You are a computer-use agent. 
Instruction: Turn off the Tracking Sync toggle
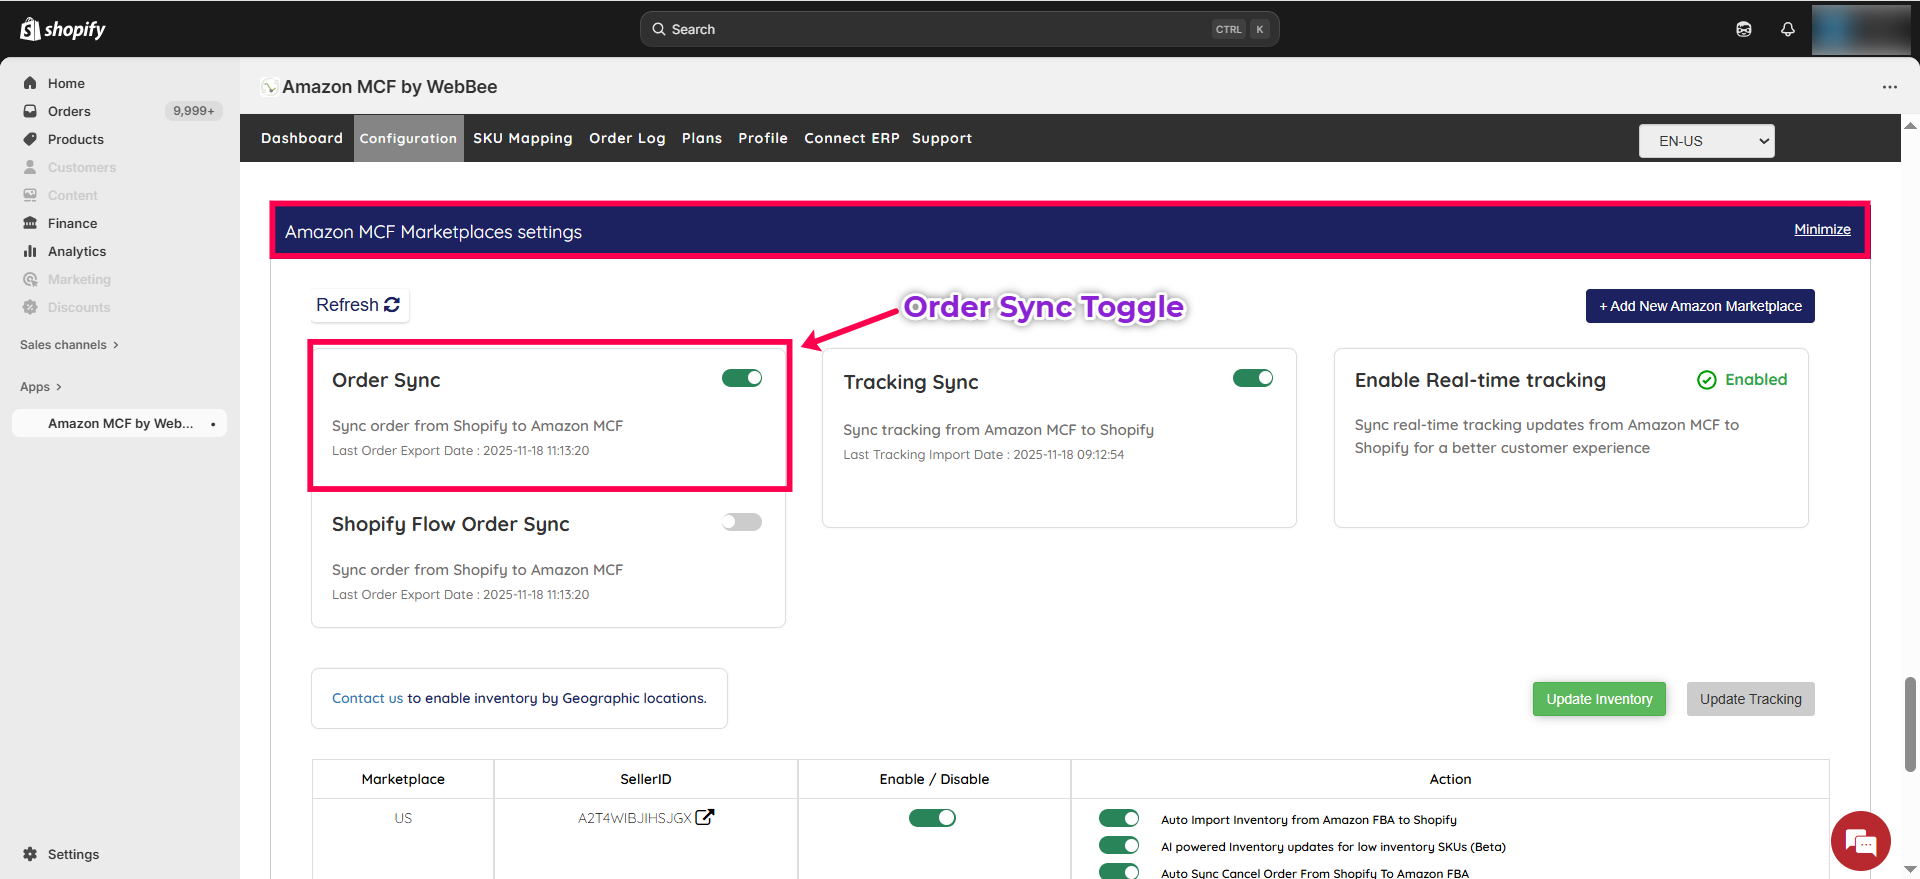pos(1252,378)
